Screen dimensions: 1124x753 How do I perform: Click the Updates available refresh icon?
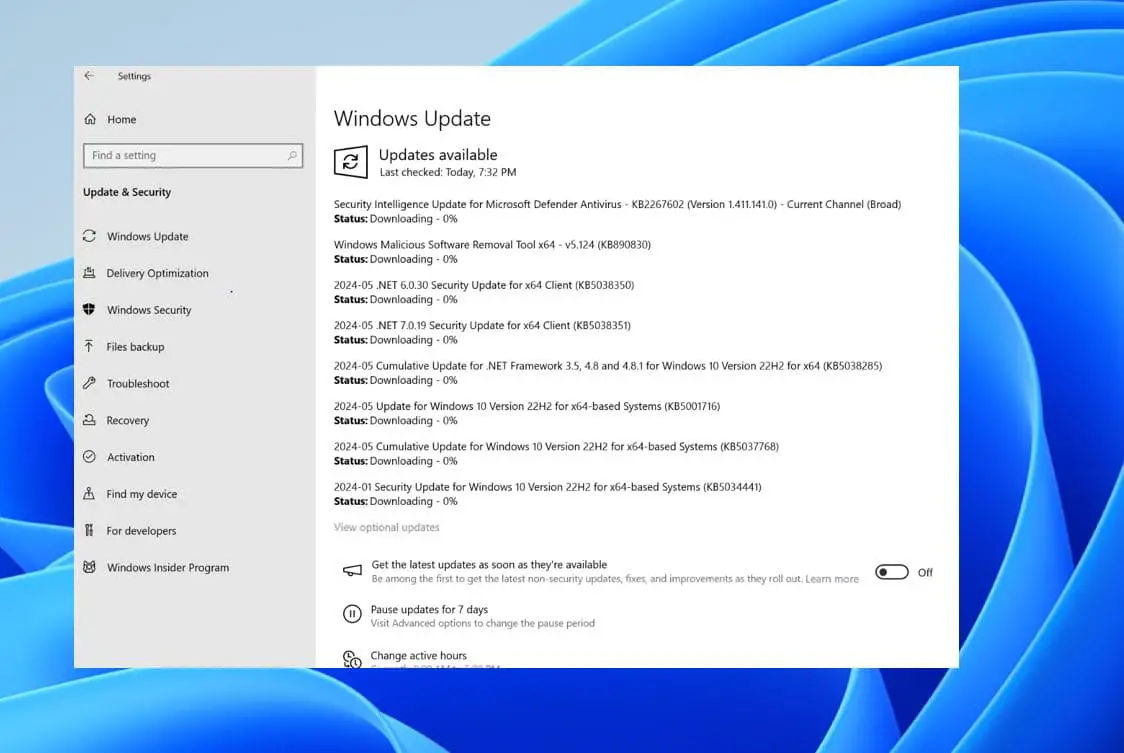click(x=351, y=162)
